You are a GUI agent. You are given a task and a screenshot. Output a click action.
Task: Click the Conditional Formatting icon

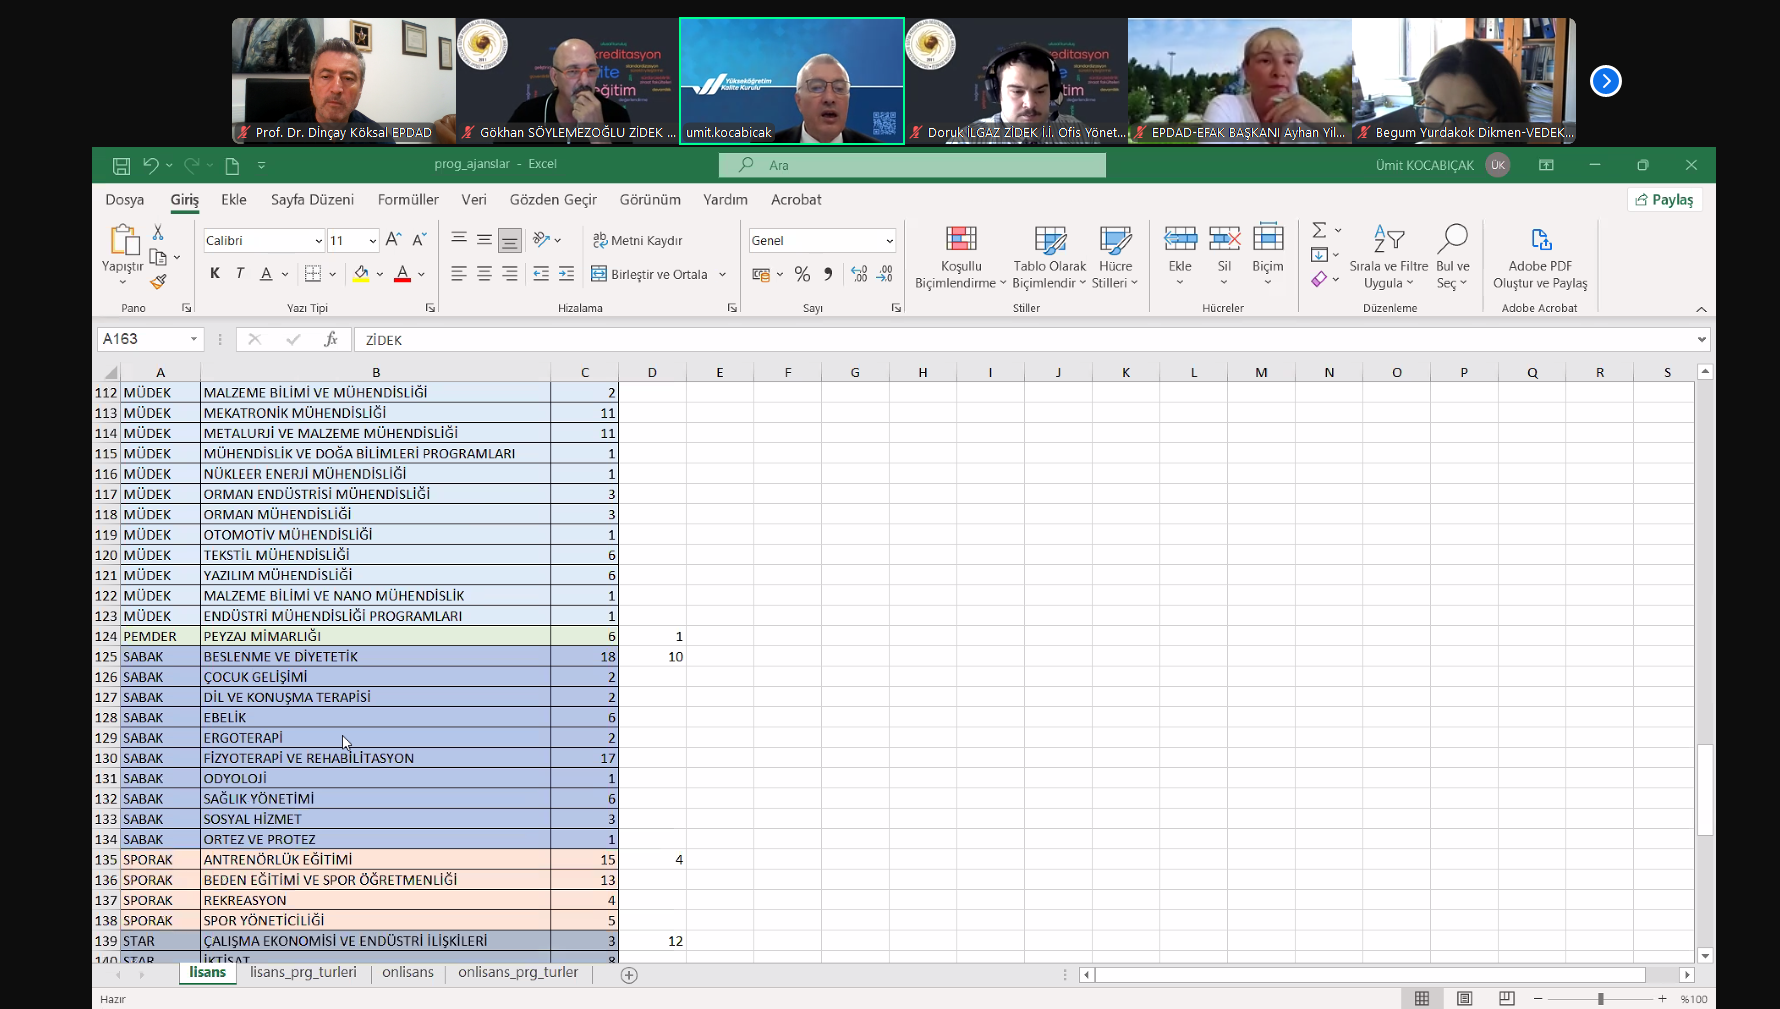(960, 240)
